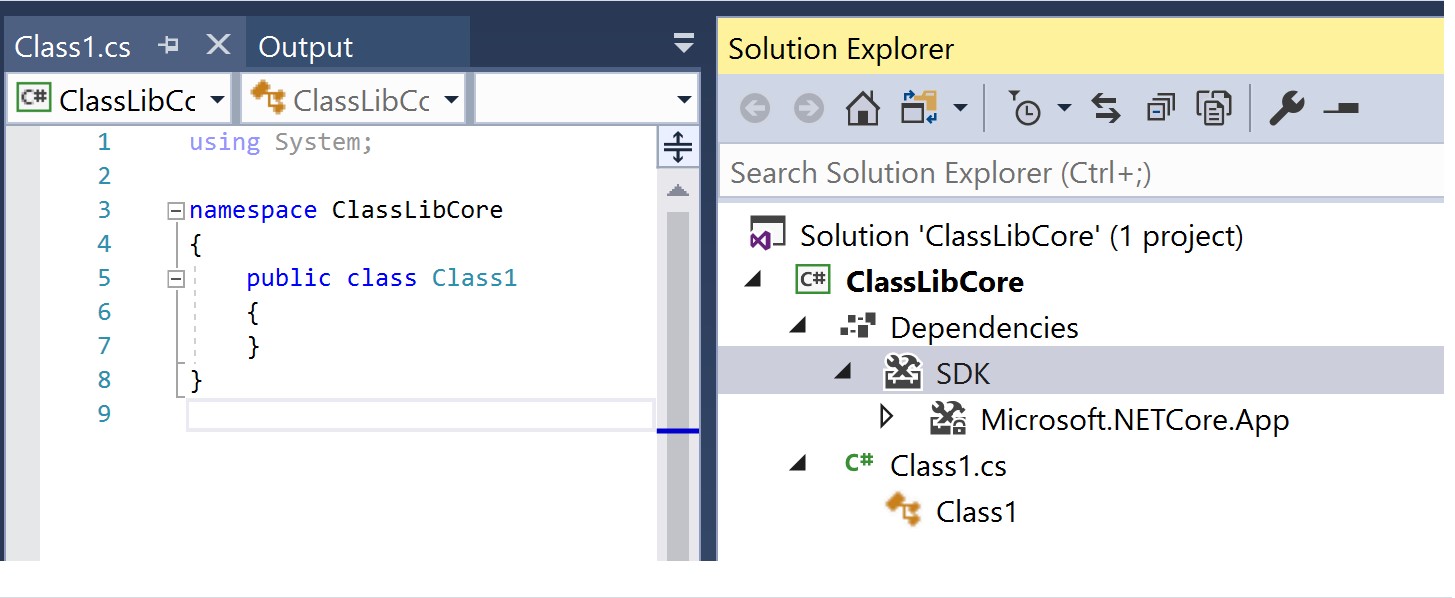Click the Dependencies icon
This screenshot has height=598, width=1455.
pos(858,327)
